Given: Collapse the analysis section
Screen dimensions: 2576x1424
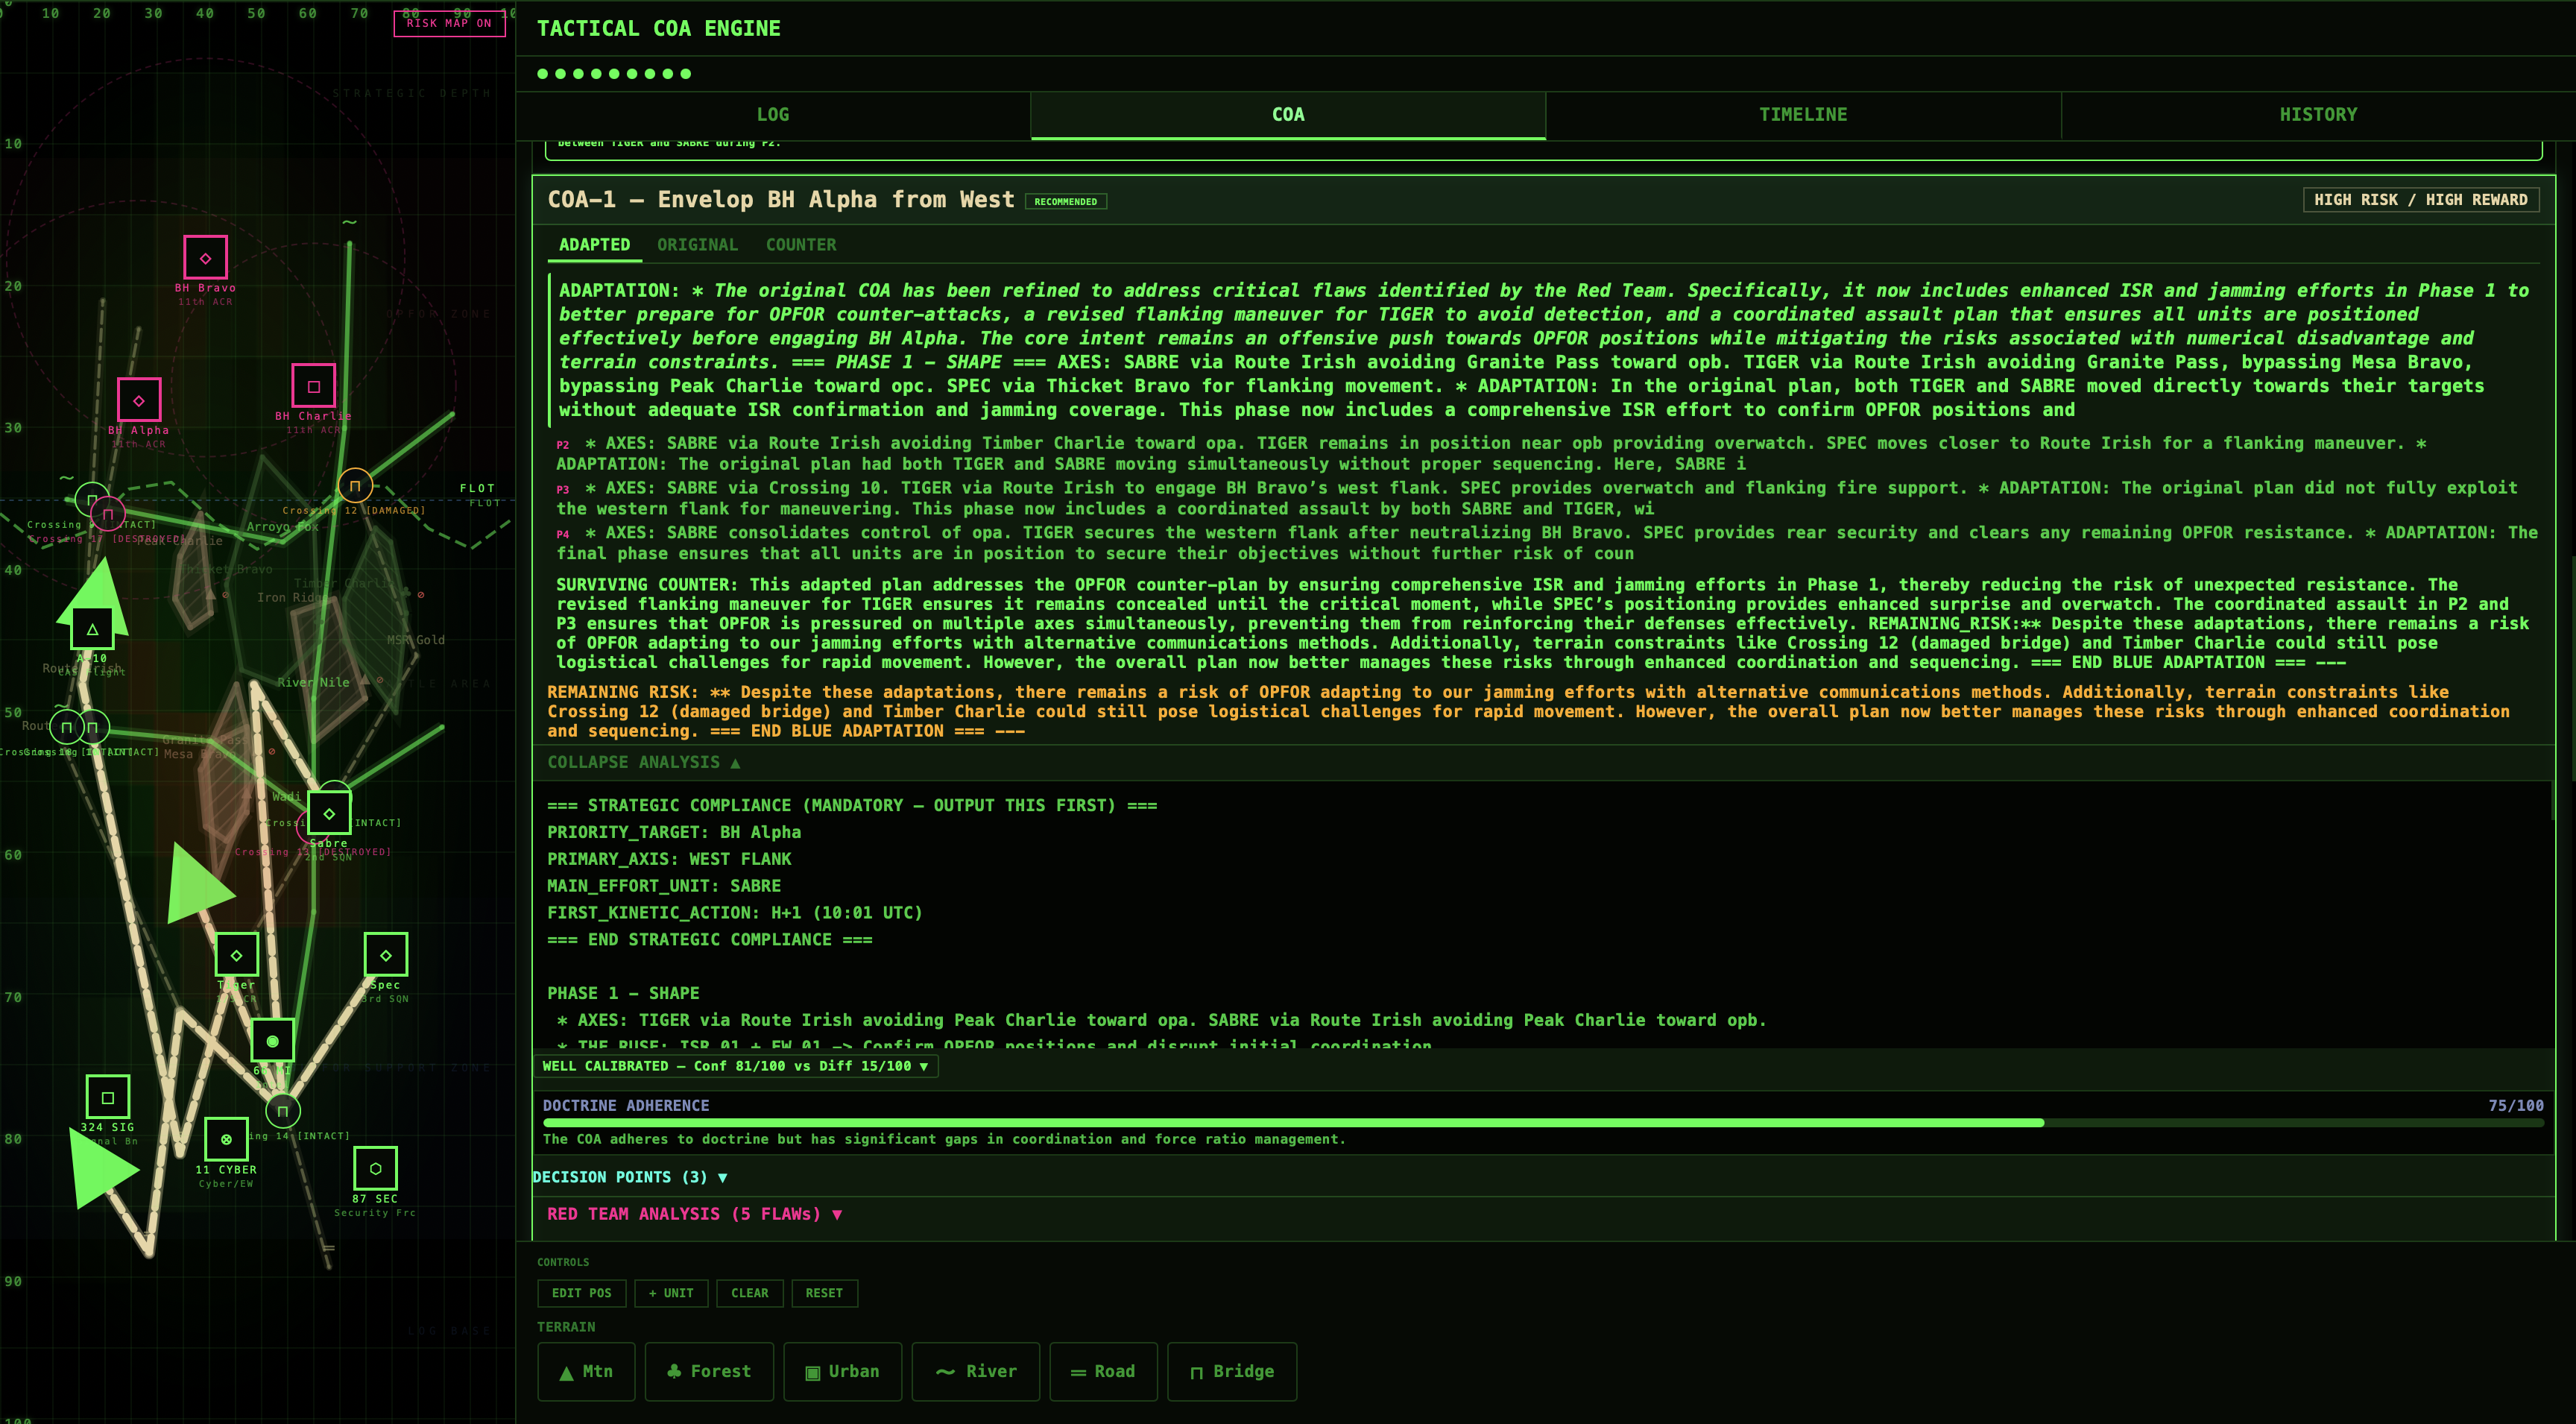Looking at the screenshot, I should pyautogui.click(x=643, y=762).
